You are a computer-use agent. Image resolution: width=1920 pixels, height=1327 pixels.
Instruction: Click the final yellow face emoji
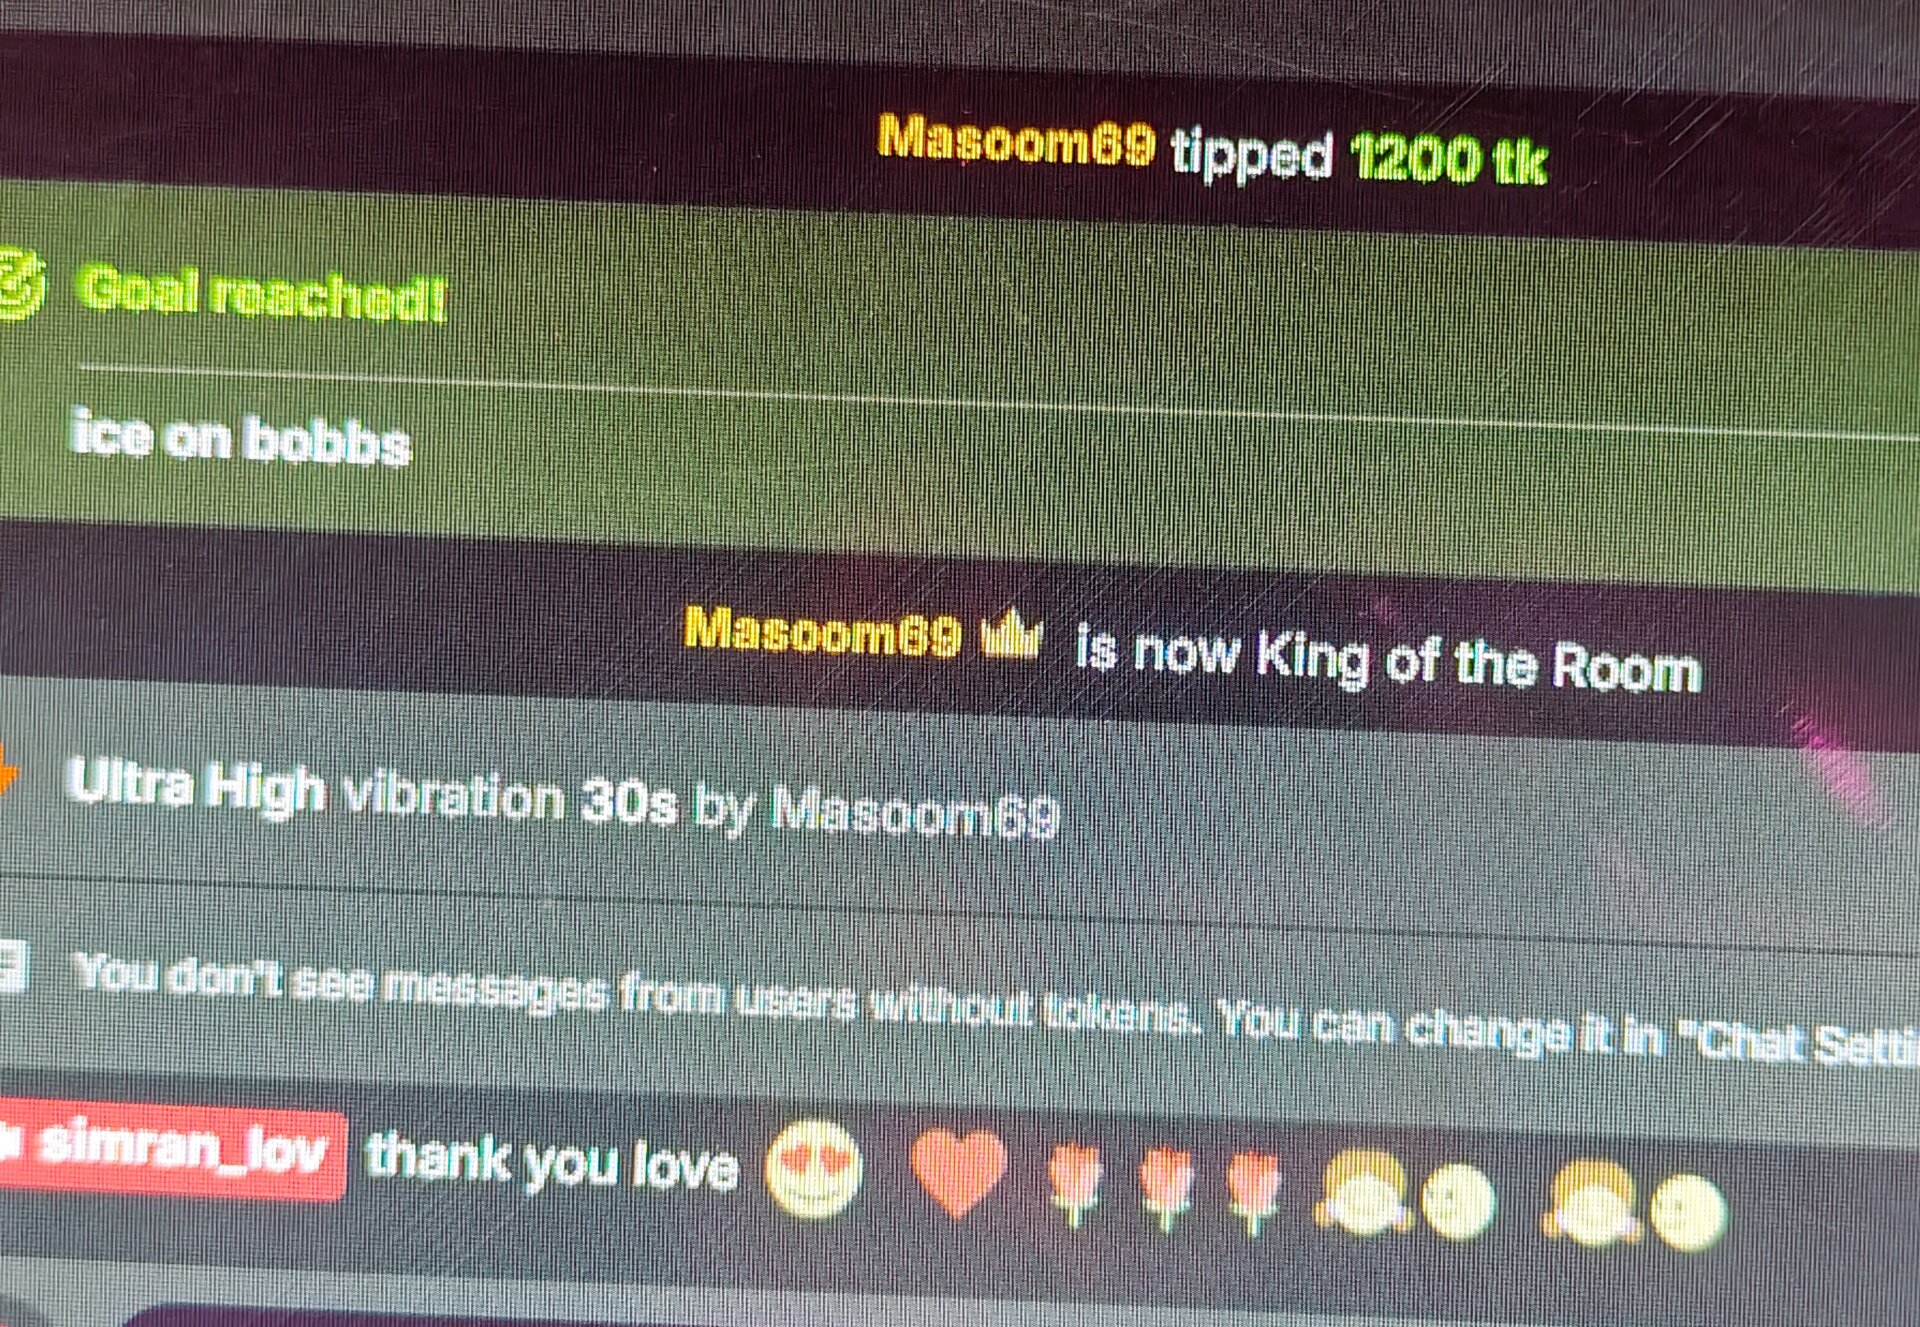(x=1687, y=1213)
